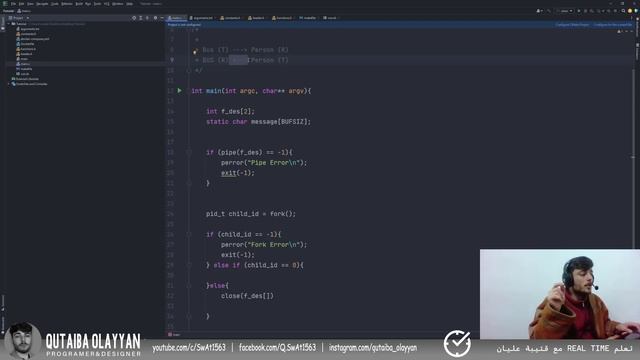Fold the block comment ending at */
The image size is (640, 360).
coord(189,70)
